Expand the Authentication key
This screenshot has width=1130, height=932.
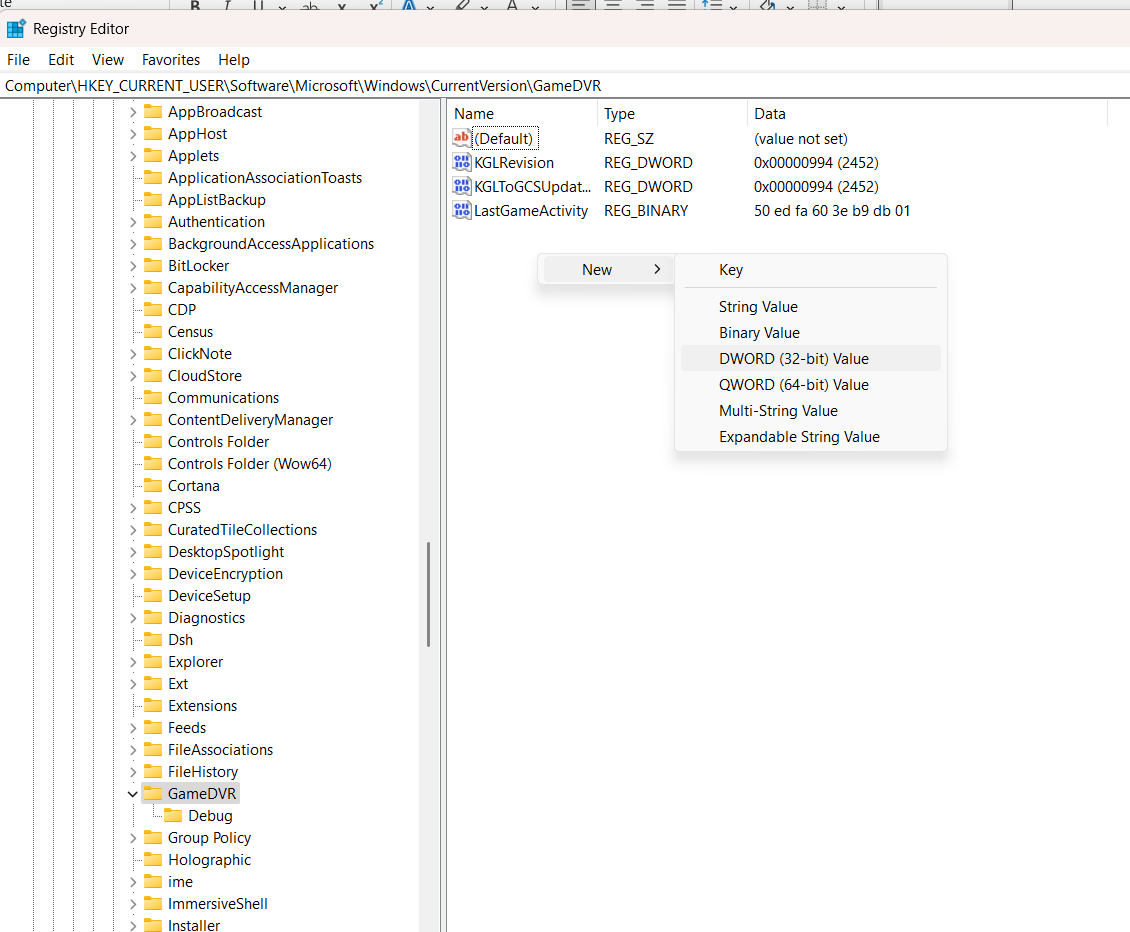pyautogui.click(x=133, y=222)
